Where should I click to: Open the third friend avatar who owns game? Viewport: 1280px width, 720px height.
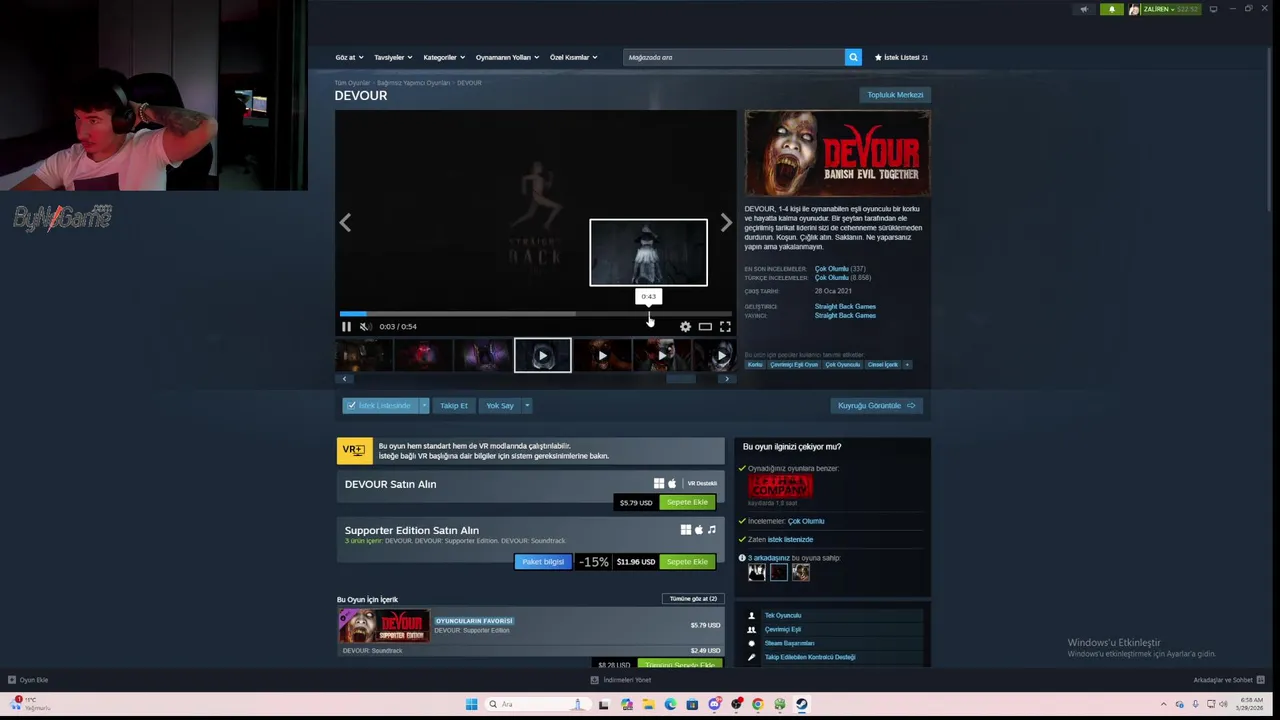pos(801,572)
